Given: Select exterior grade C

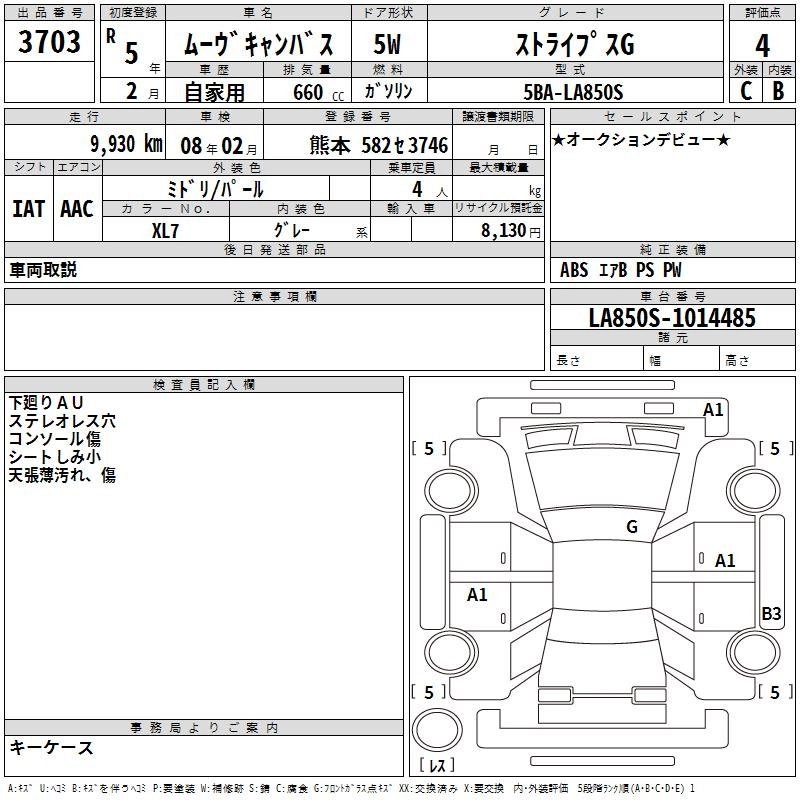Looking at the screenshot, I should click(x=746, y=91).
